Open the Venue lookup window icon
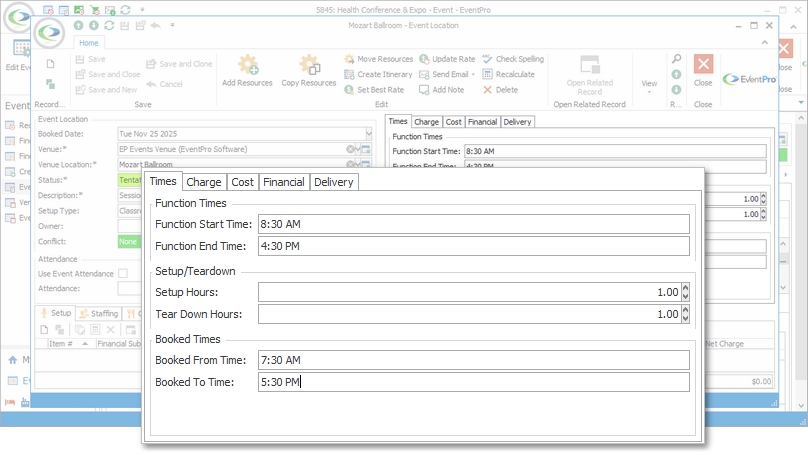 click(366, 149)
